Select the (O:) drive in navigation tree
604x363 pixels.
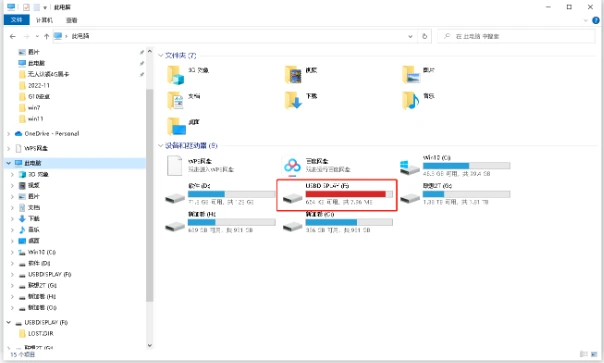pyautogui.click(x=38, y=308)
